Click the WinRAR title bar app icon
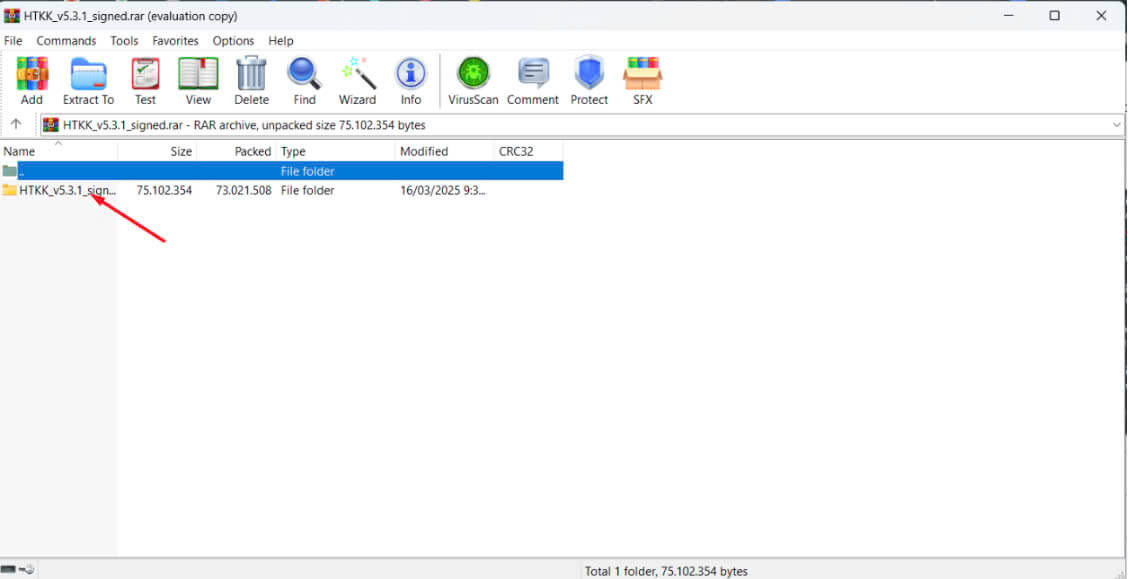 click(x=12, y=16)
